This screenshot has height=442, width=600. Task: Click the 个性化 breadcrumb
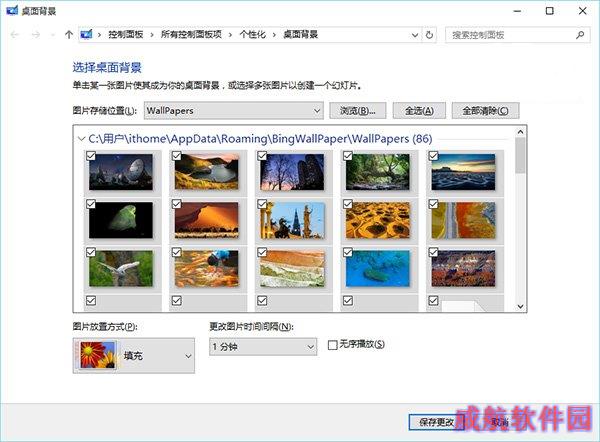[252, 34]
